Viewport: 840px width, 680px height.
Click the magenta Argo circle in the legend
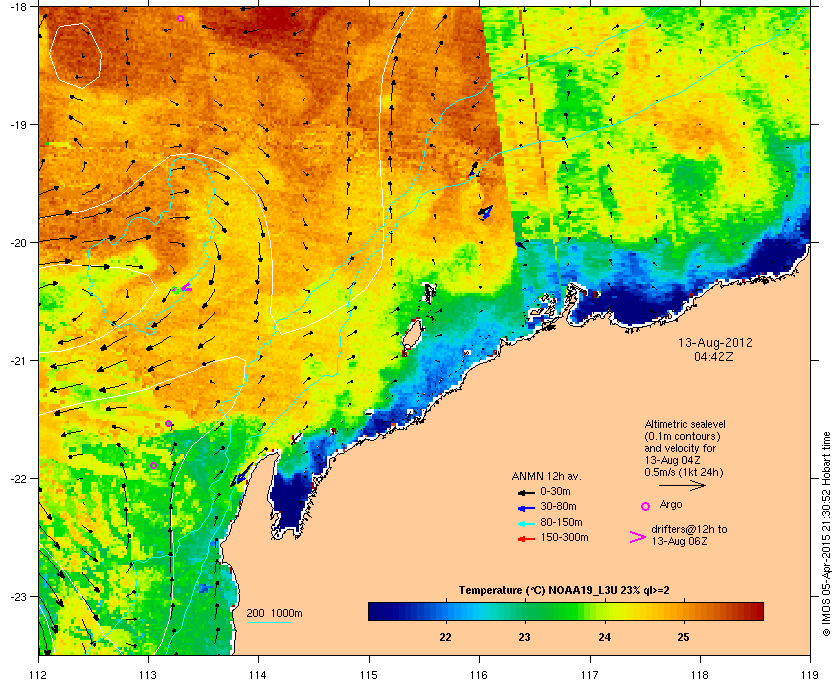coord(646,506)
